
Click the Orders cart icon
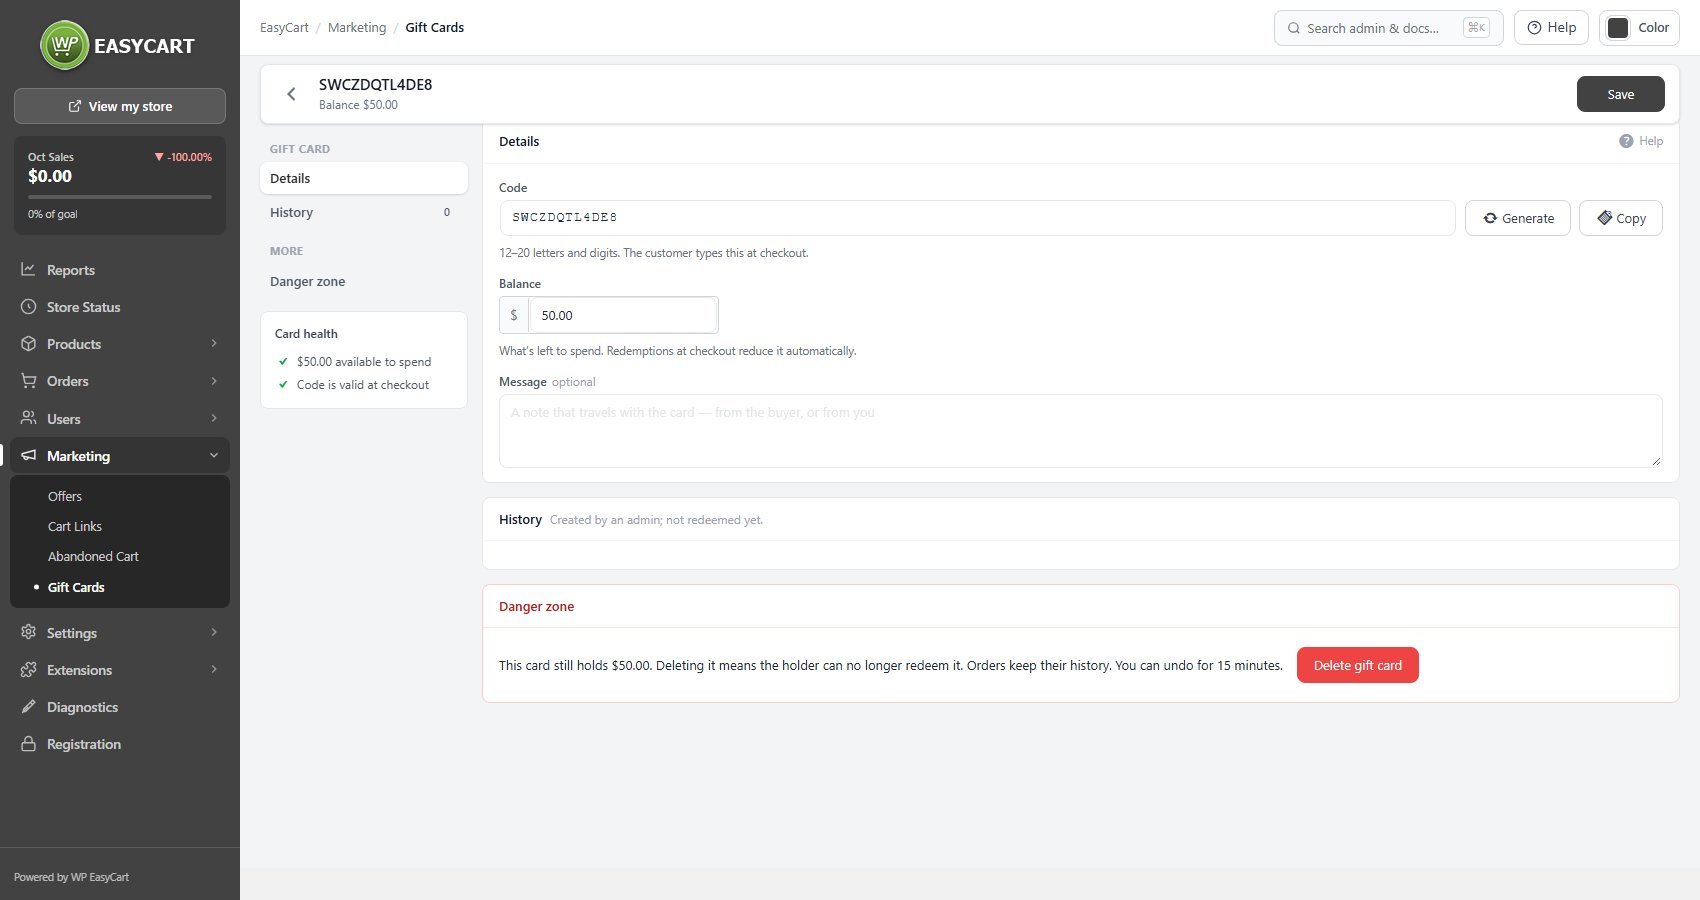[x=28, y=381]
